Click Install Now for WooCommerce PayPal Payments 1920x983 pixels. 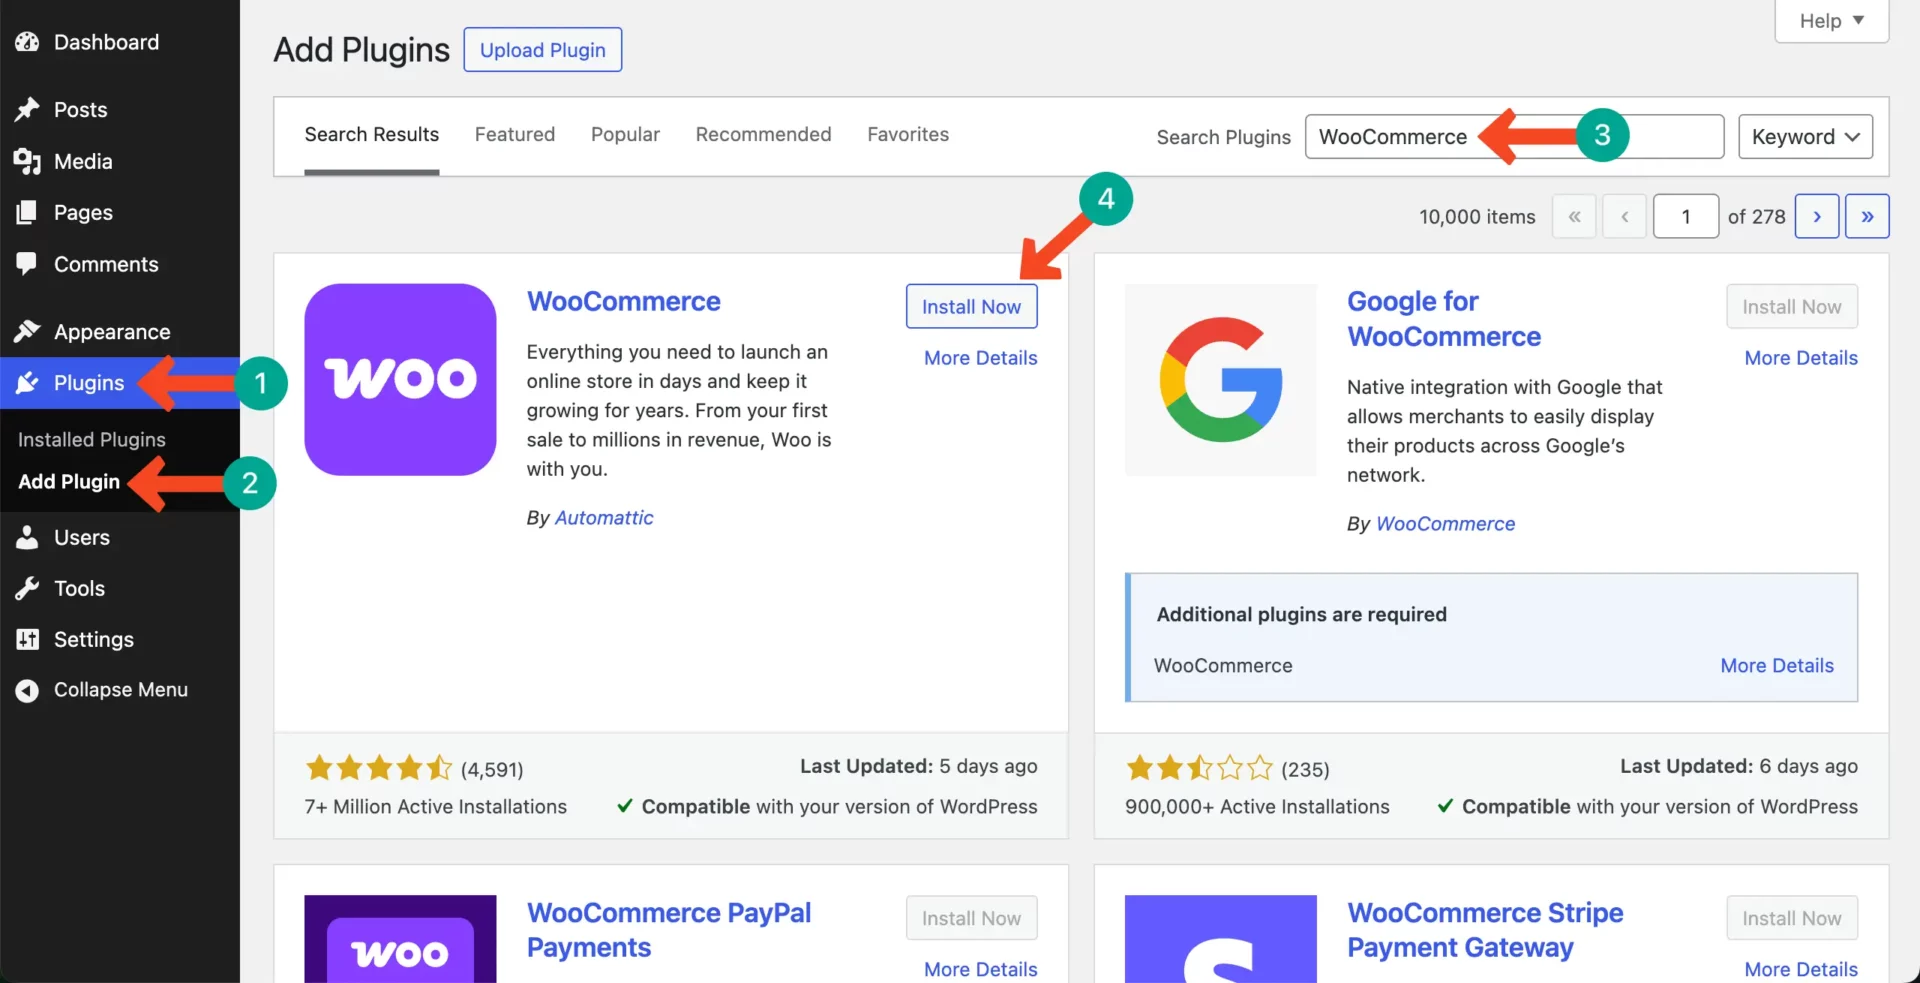tap(971, 918)
